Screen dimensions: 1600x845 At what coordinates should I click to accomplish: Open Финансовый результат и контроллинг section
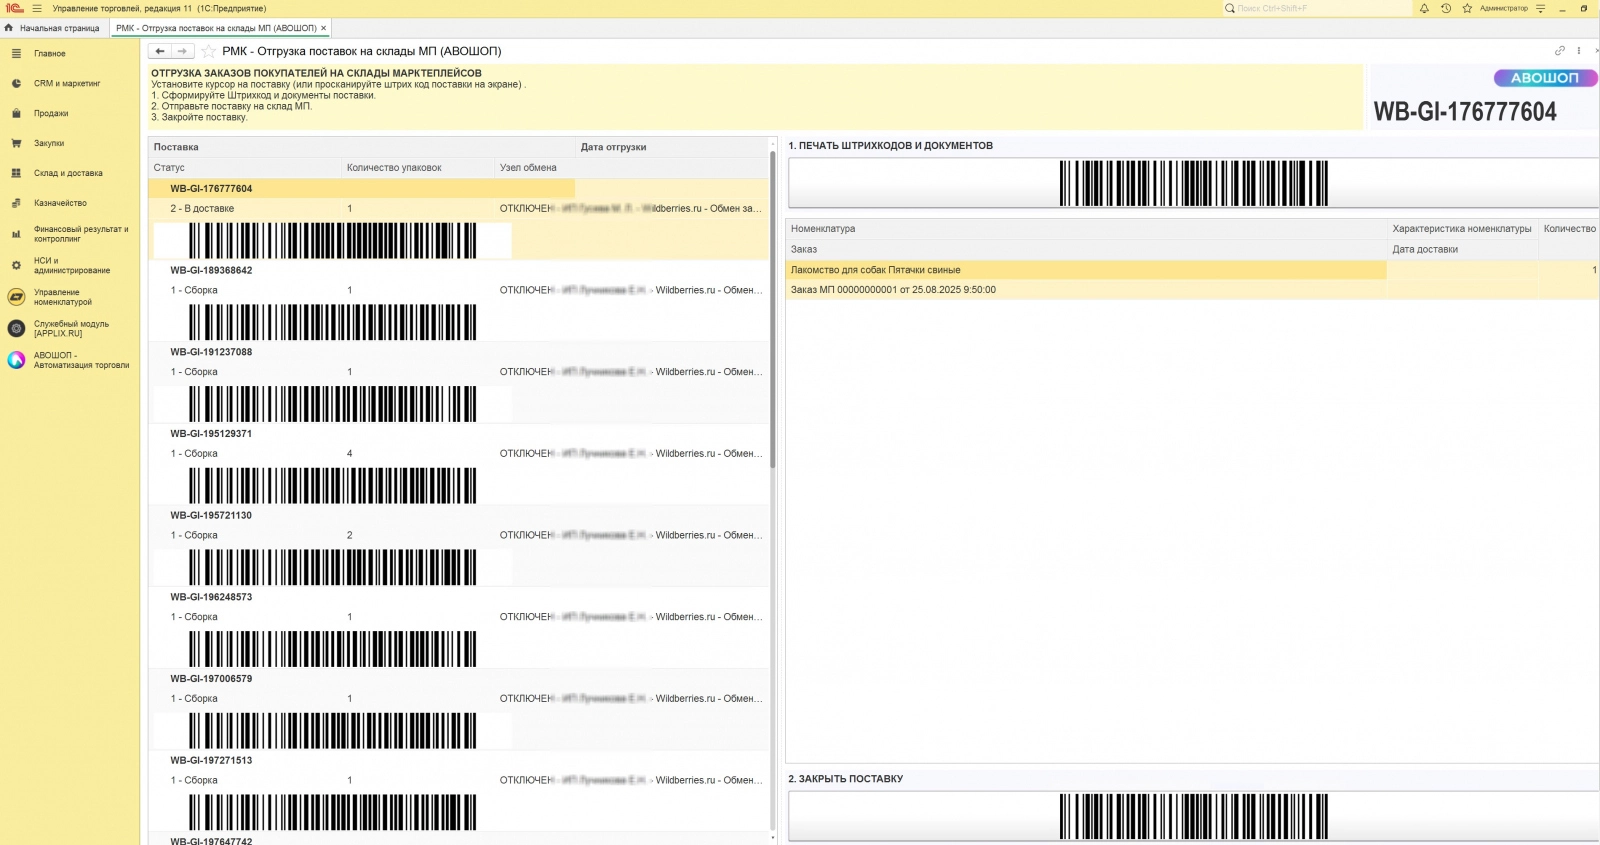81,234
